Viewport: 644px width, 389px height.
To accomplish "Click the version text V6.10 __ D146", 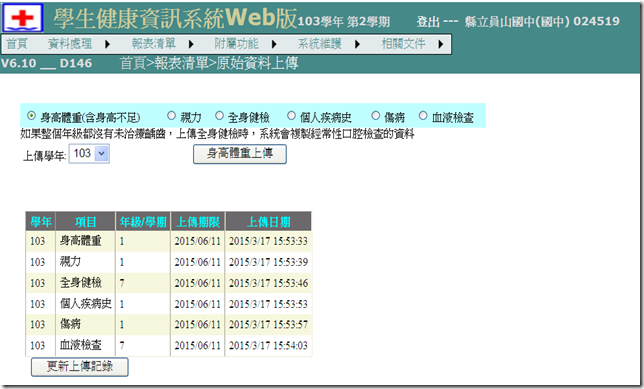I will coord(46,63).
